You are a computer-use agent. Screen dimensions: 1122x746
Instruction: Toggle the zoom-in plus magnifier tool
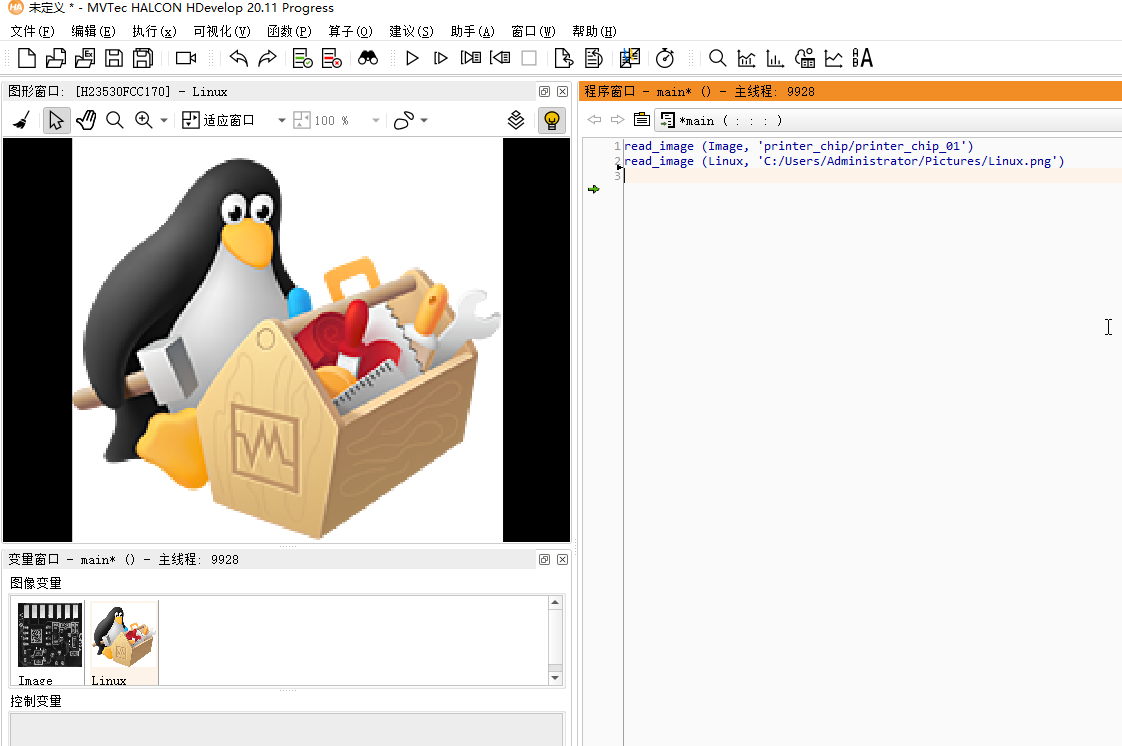(x=144, y=120)
